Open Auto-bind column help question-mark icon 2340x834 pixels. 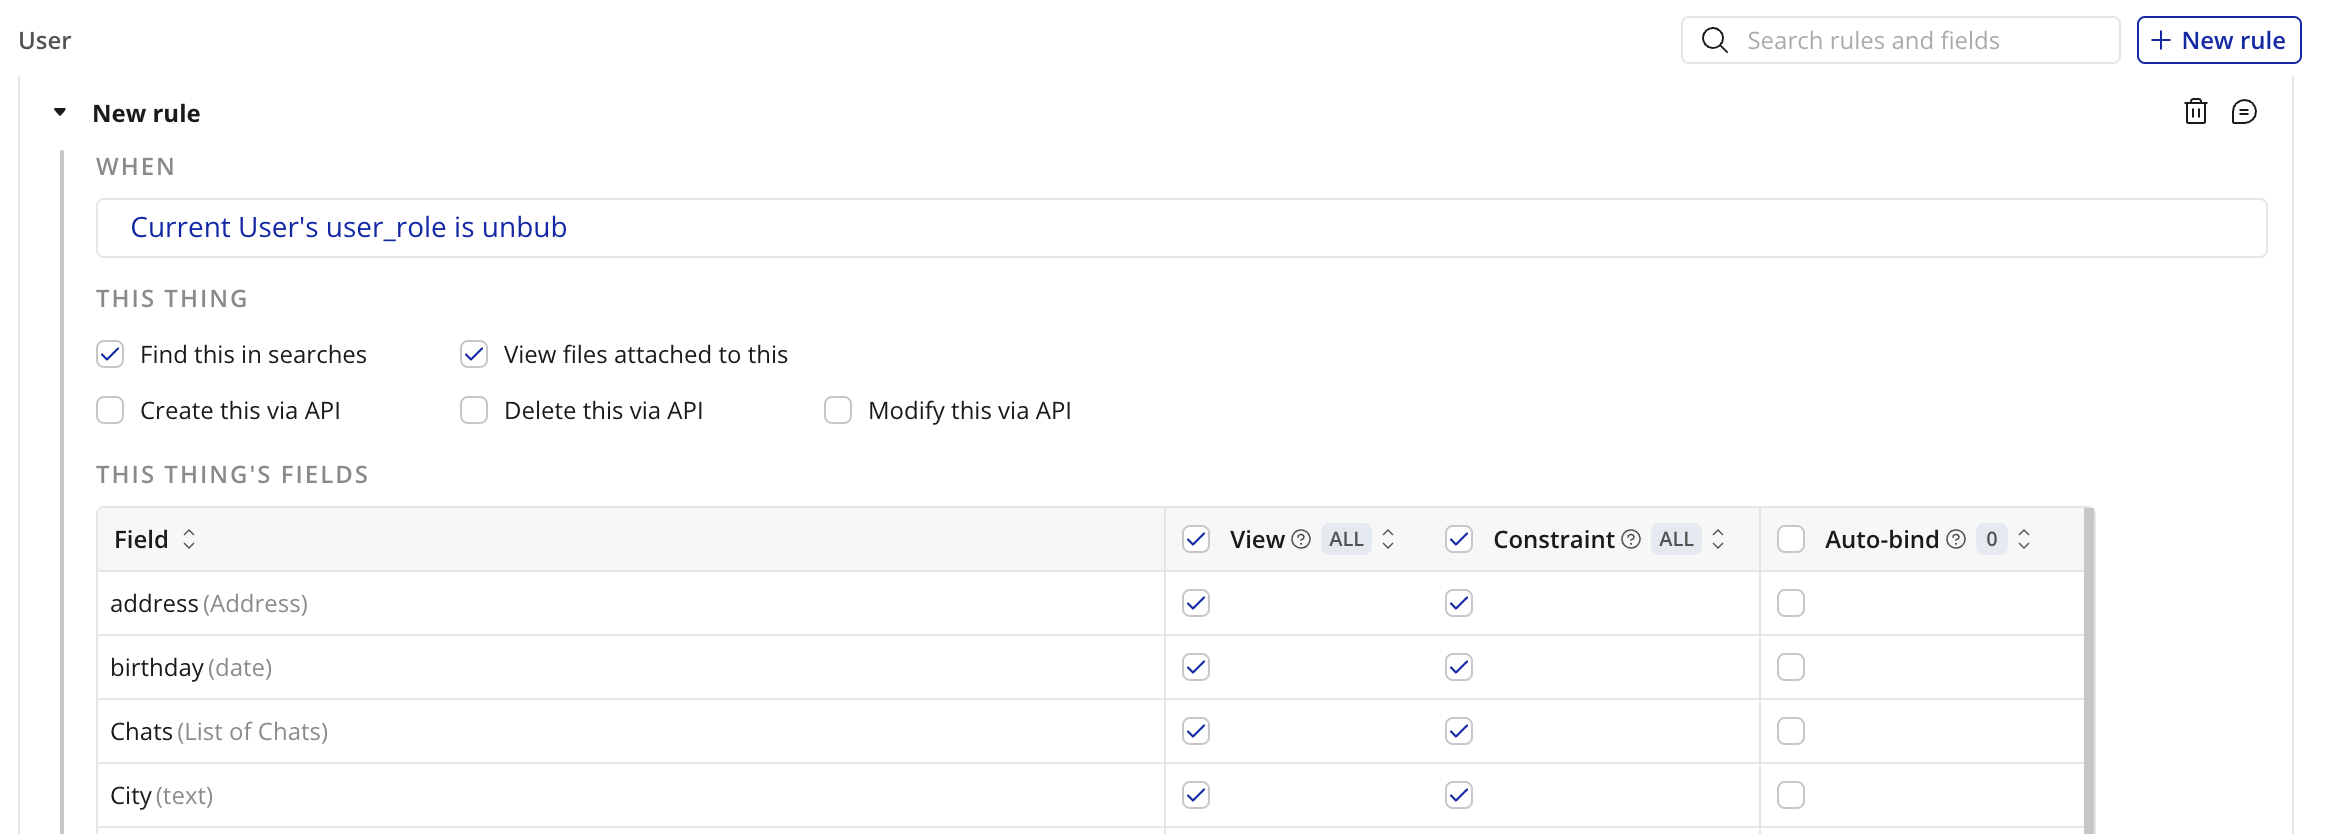point(1956,540)
